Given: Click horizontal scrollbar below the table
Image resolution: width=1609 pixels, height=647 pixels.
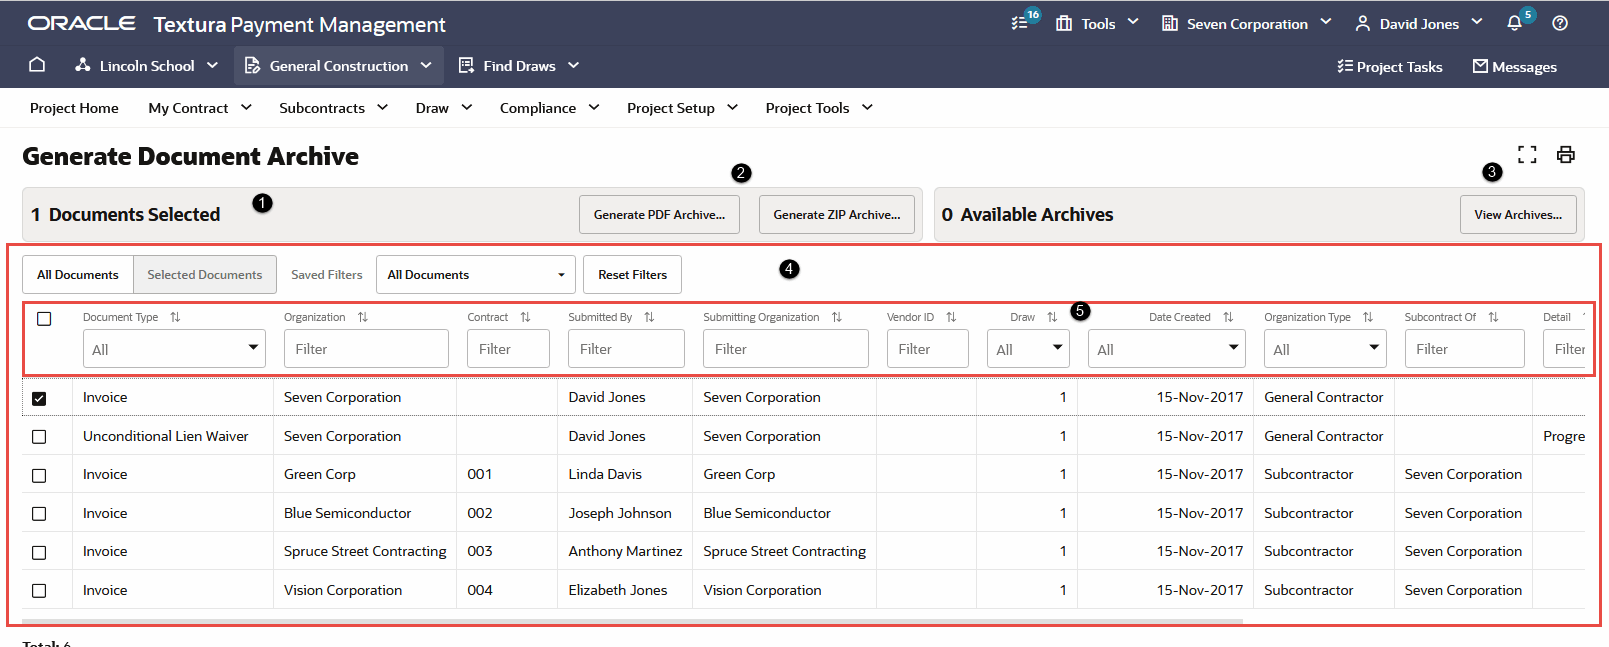Looking at the screenshot, I should [x=632, y=621].
